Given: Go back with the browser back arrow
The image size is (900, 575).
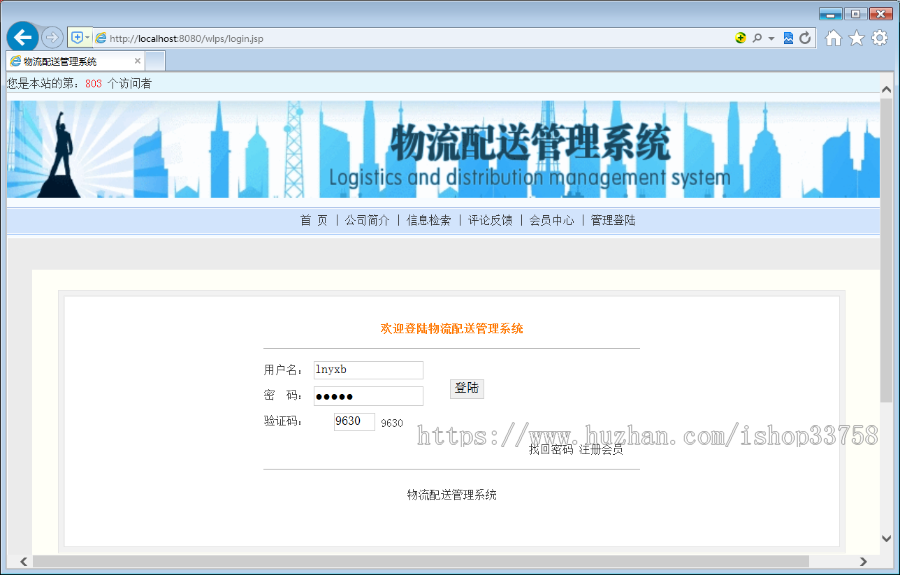Looking at the screenshot, I should (22, 38).
